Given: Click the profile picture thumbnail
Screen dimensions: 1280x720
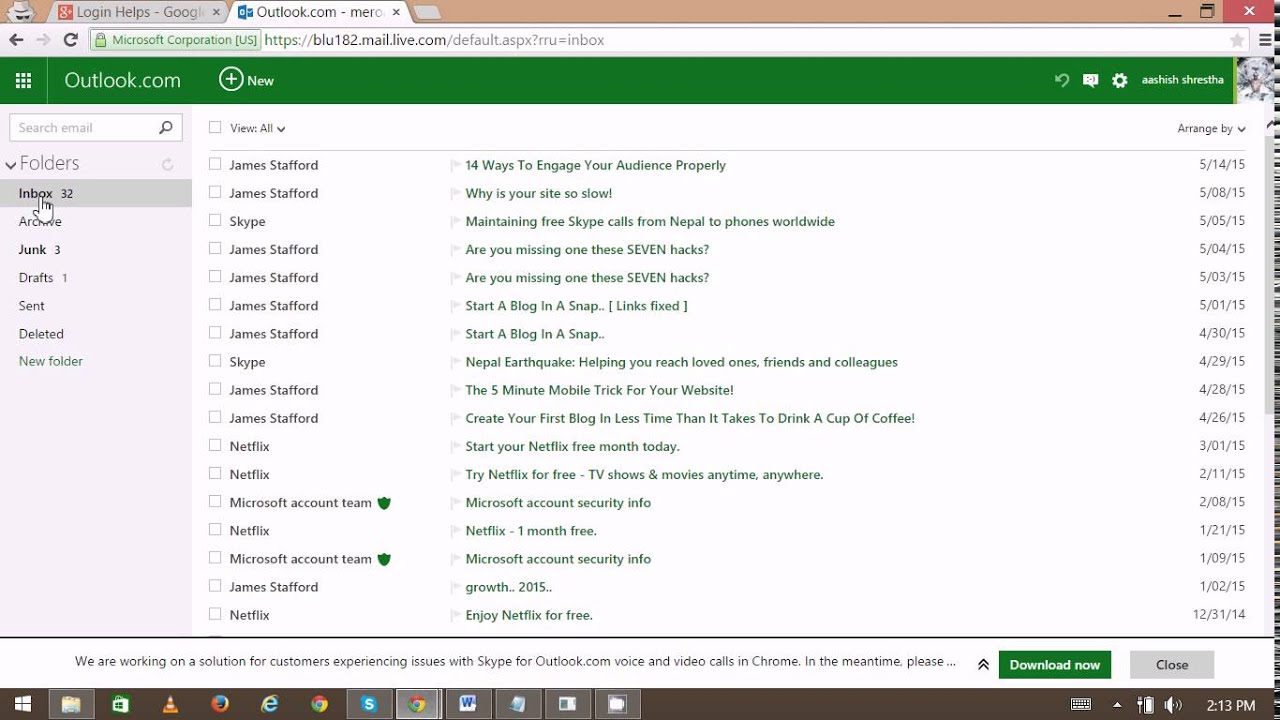Looking at the screenshot, I should pyautogui.click(x=1257, y=80).
